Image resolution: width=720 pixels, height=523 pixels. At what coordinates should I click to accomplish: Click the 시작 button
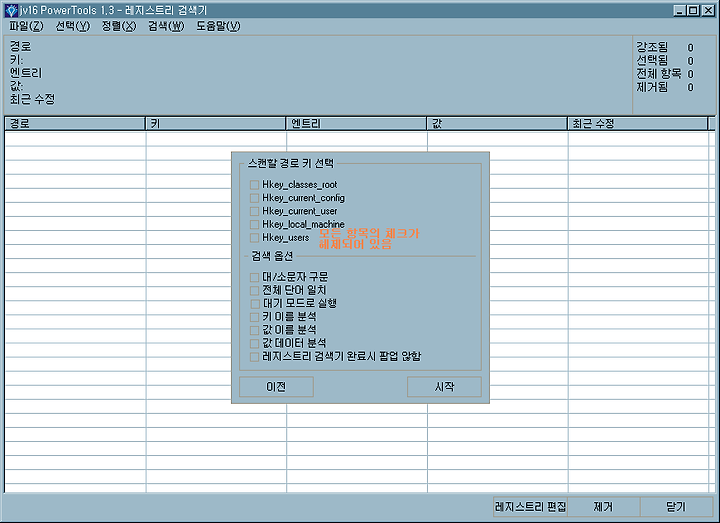click(x=444, y=387)
